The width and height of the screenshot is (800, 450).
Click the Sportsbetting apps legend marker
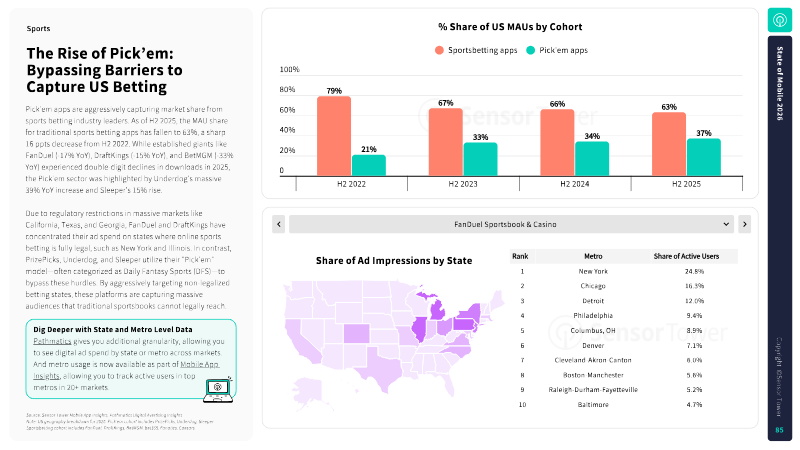pos(439,49)
